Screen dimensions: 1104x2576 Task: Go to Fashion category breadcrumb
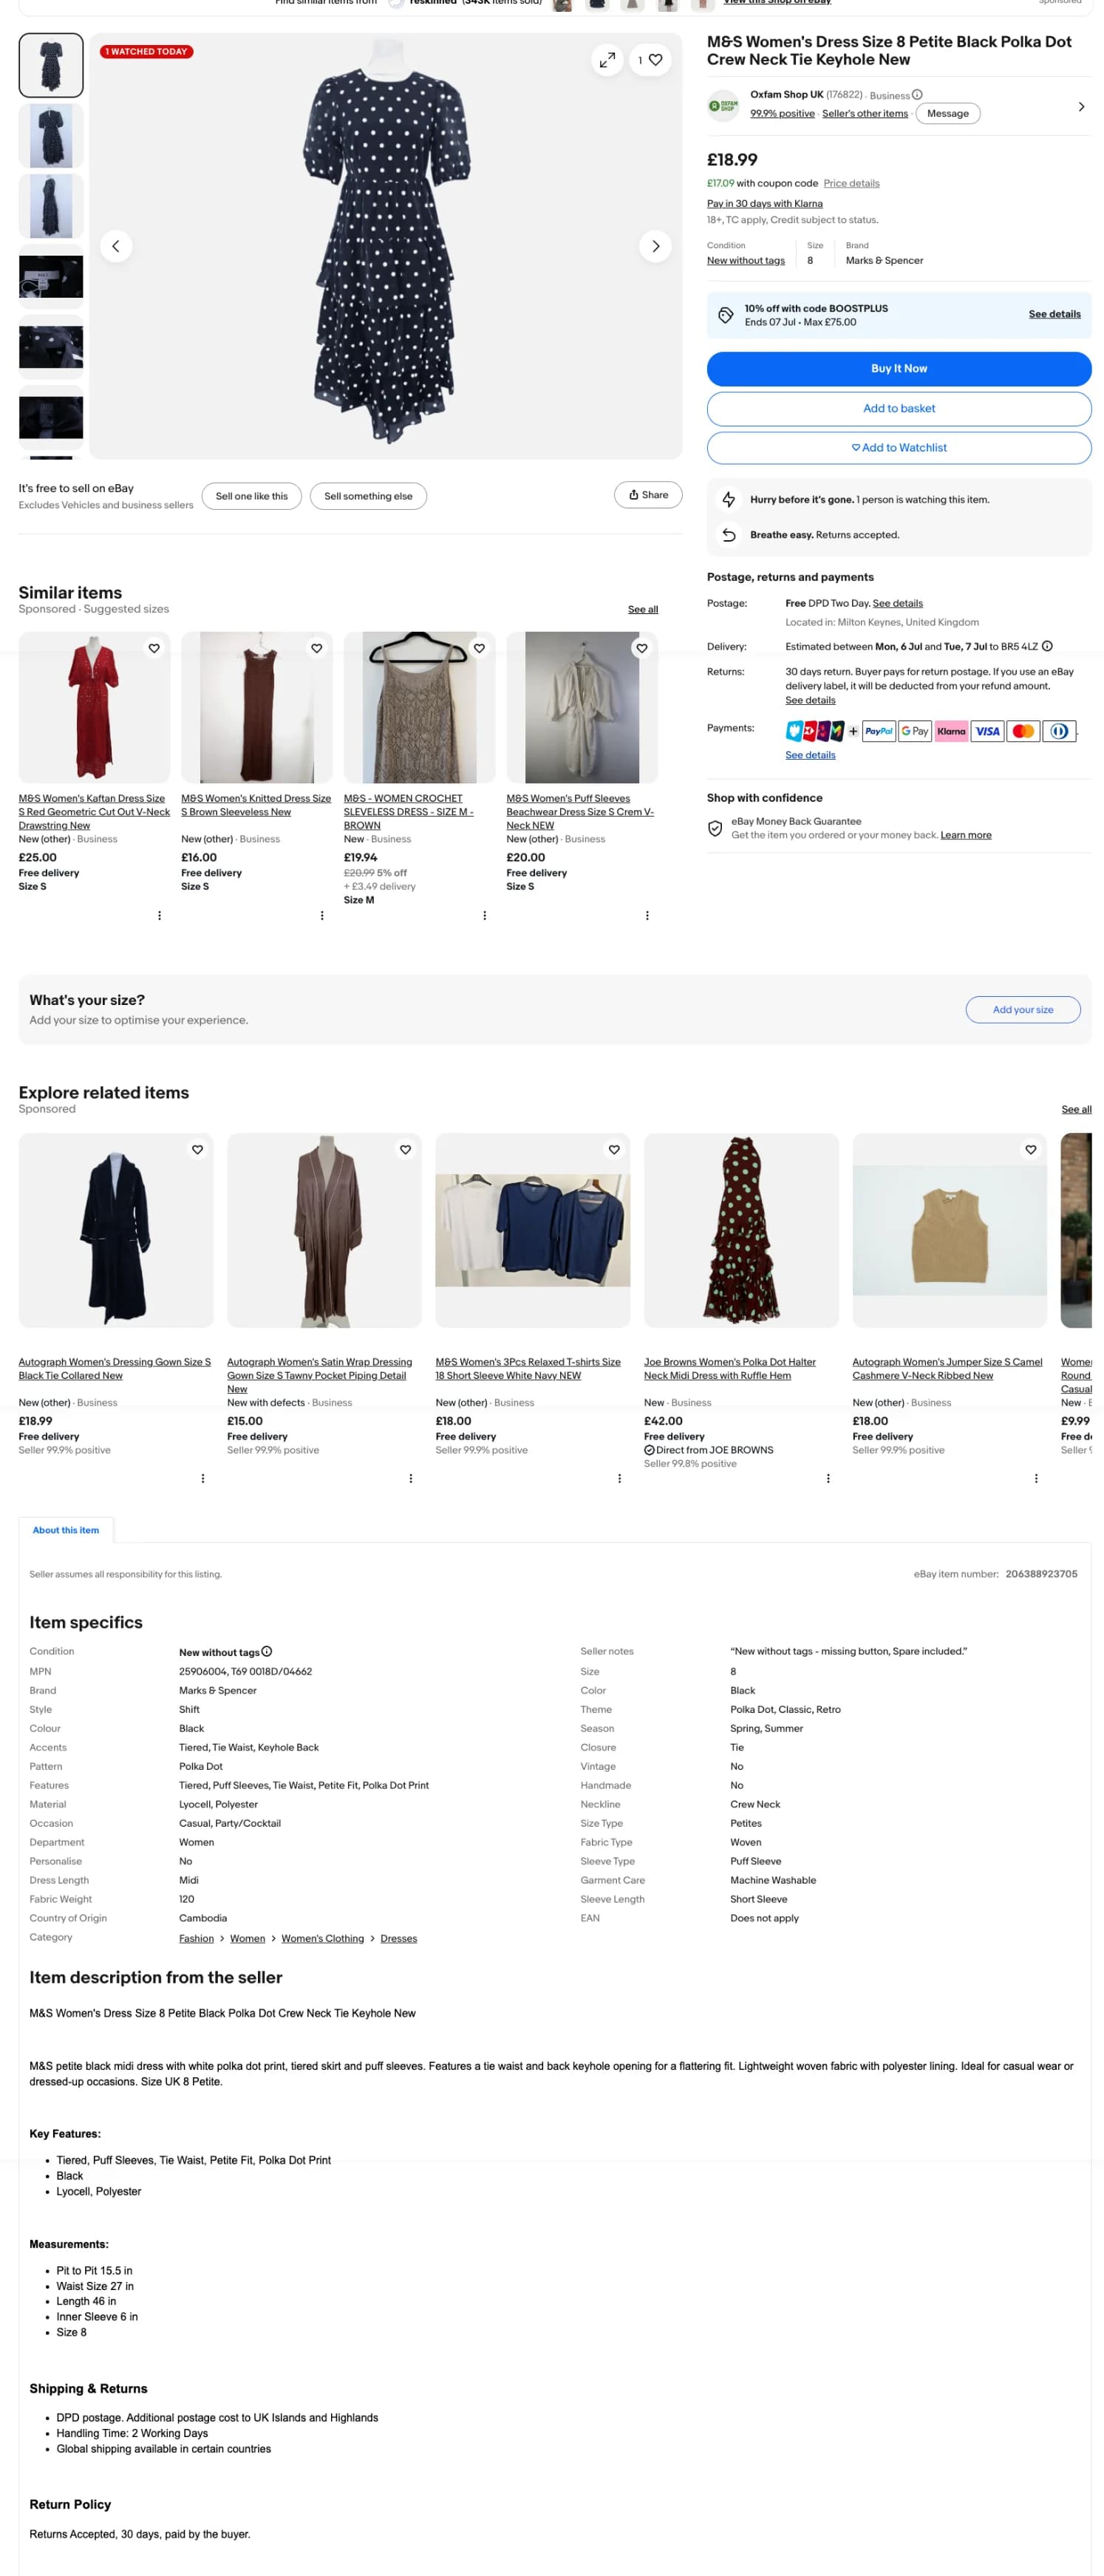pos(196,1938)
